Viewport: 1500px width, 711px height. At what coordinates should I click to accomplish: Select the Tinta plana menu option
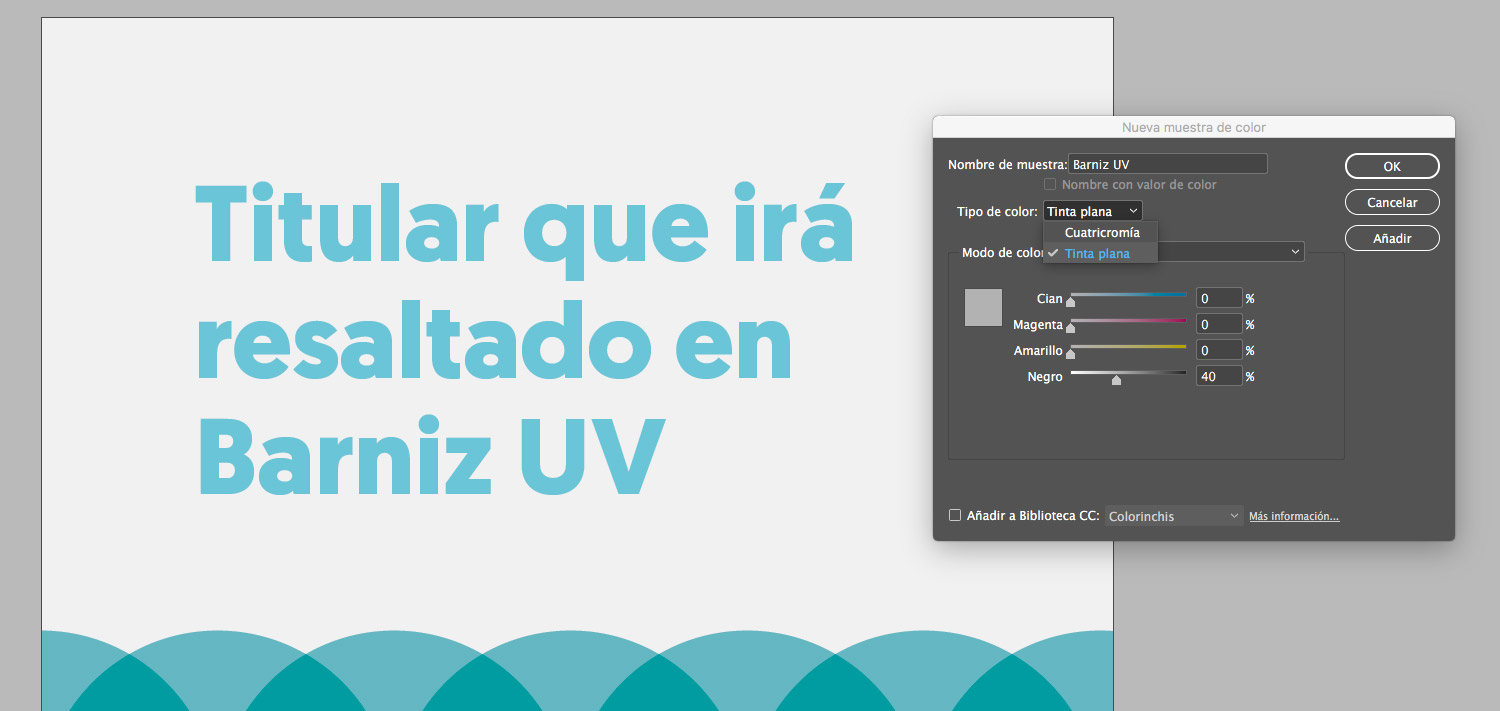click(x=1097, y=254)
